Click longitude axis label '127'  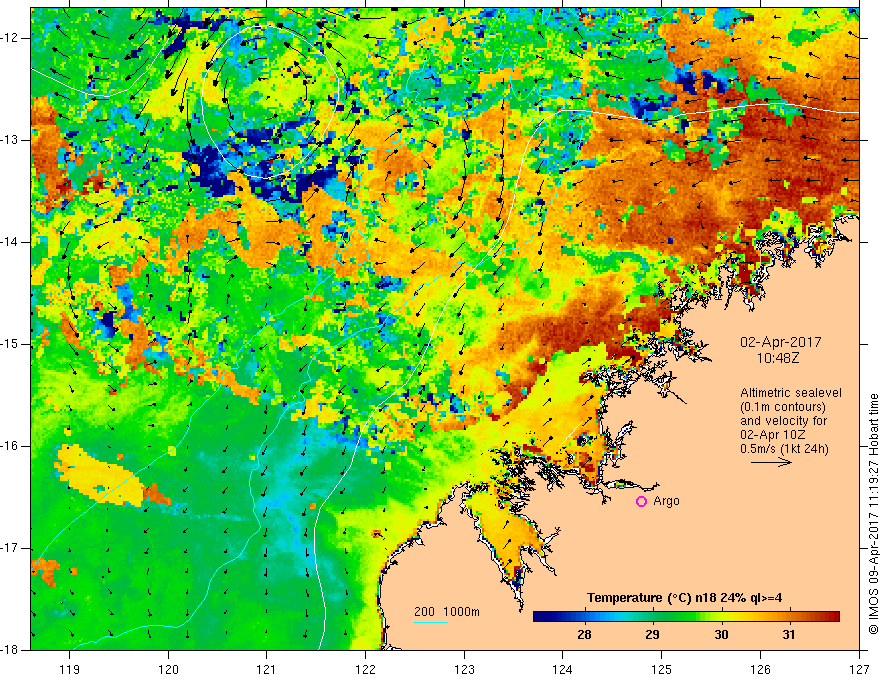[859, 669]
